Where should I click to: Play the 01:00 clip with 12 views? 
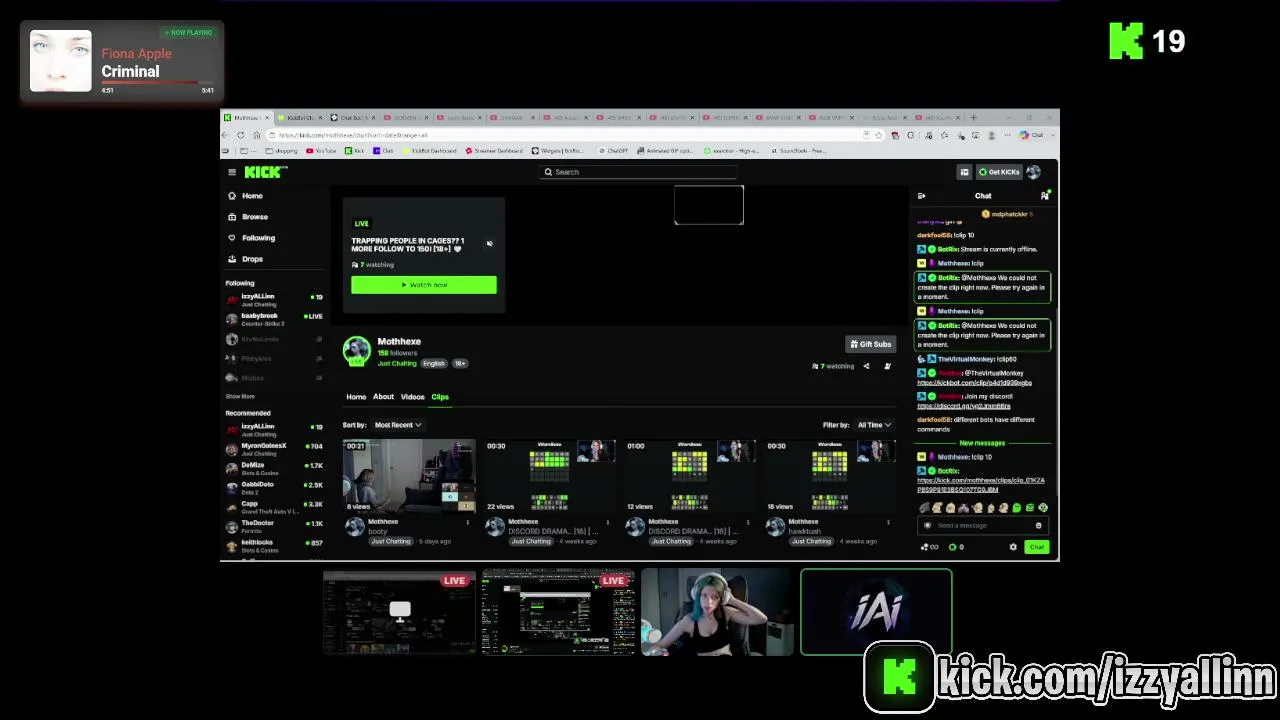[689, 476]
